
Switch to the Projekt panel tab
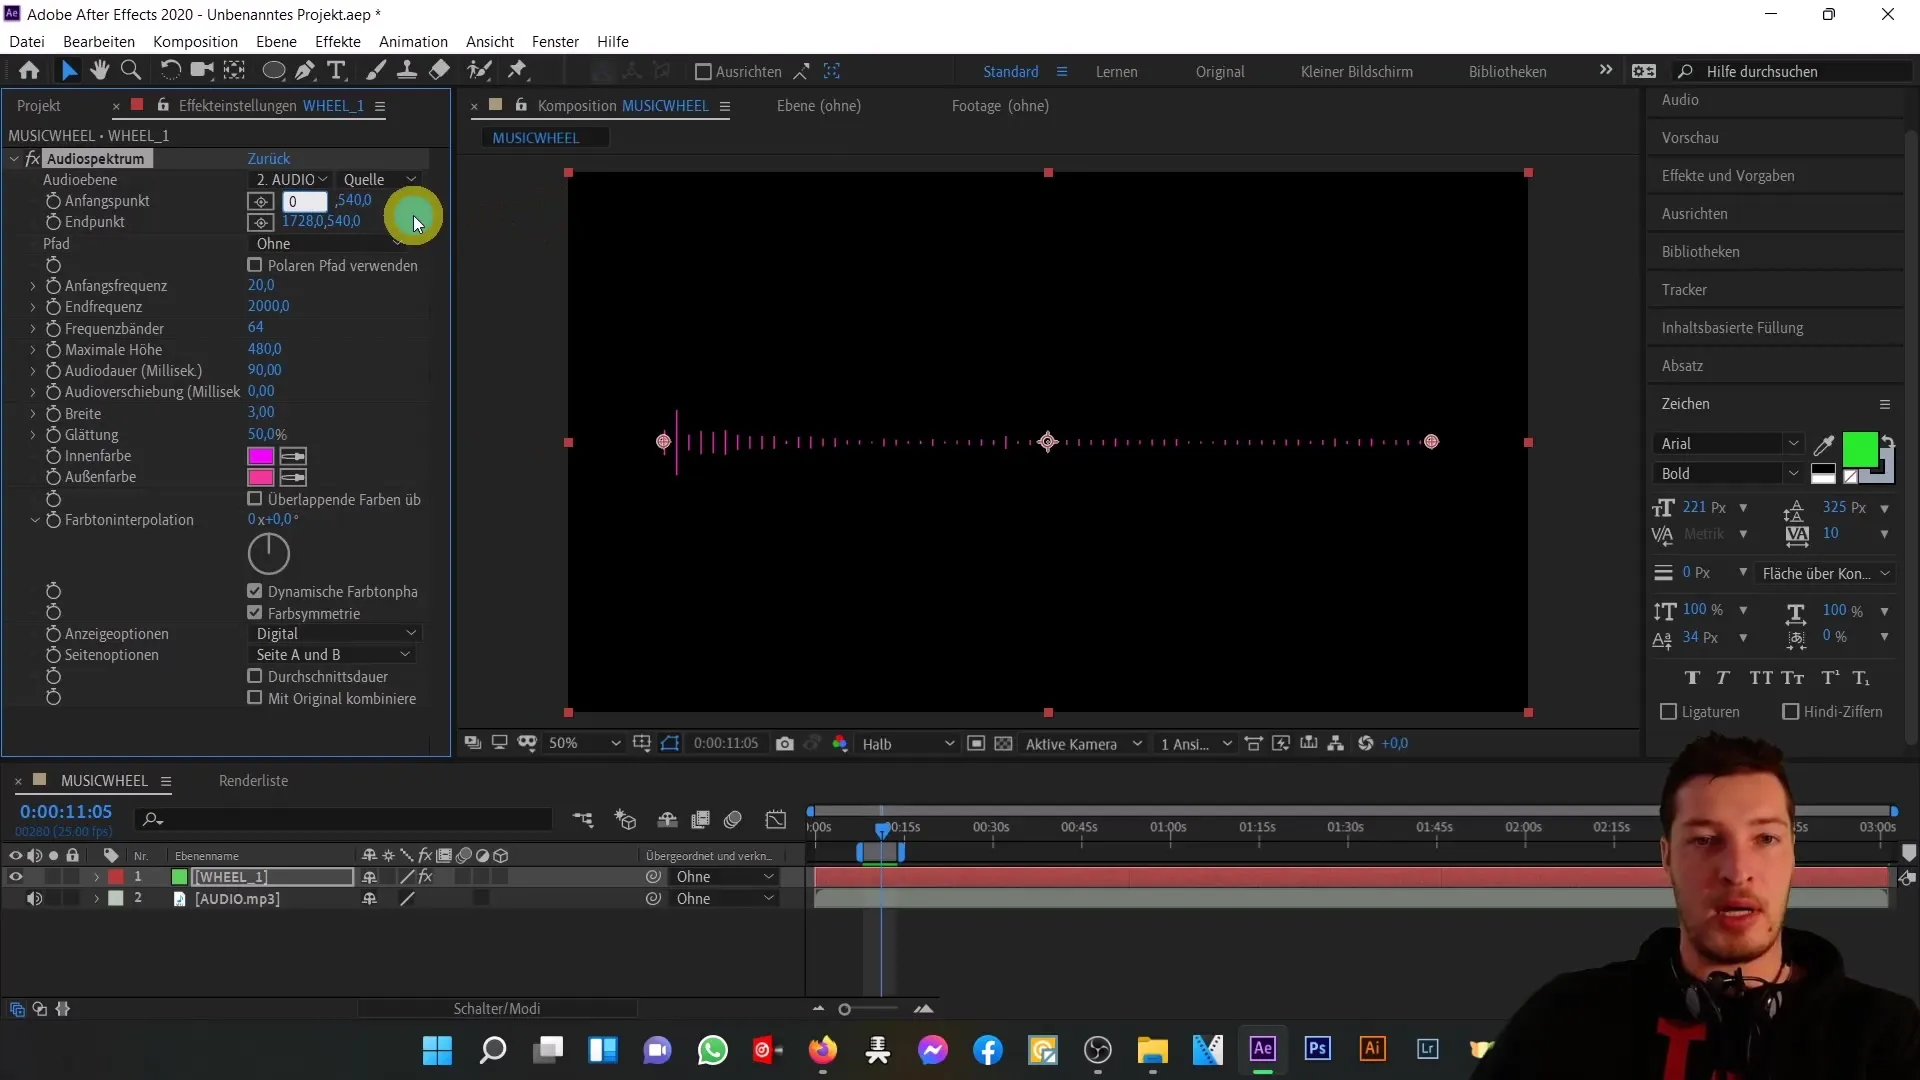39,106
